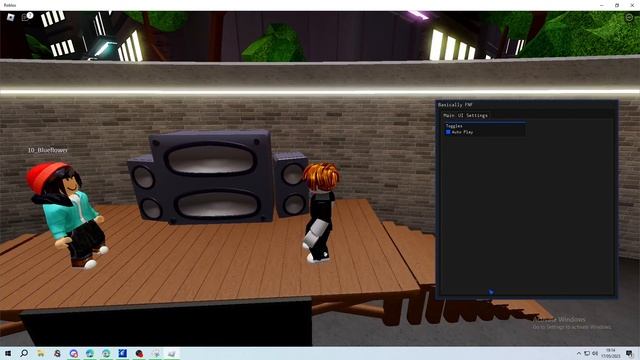The width and height of the screenshot is (640, 360).
Task: Select the UI Settings tab
Action: [473, 116]
